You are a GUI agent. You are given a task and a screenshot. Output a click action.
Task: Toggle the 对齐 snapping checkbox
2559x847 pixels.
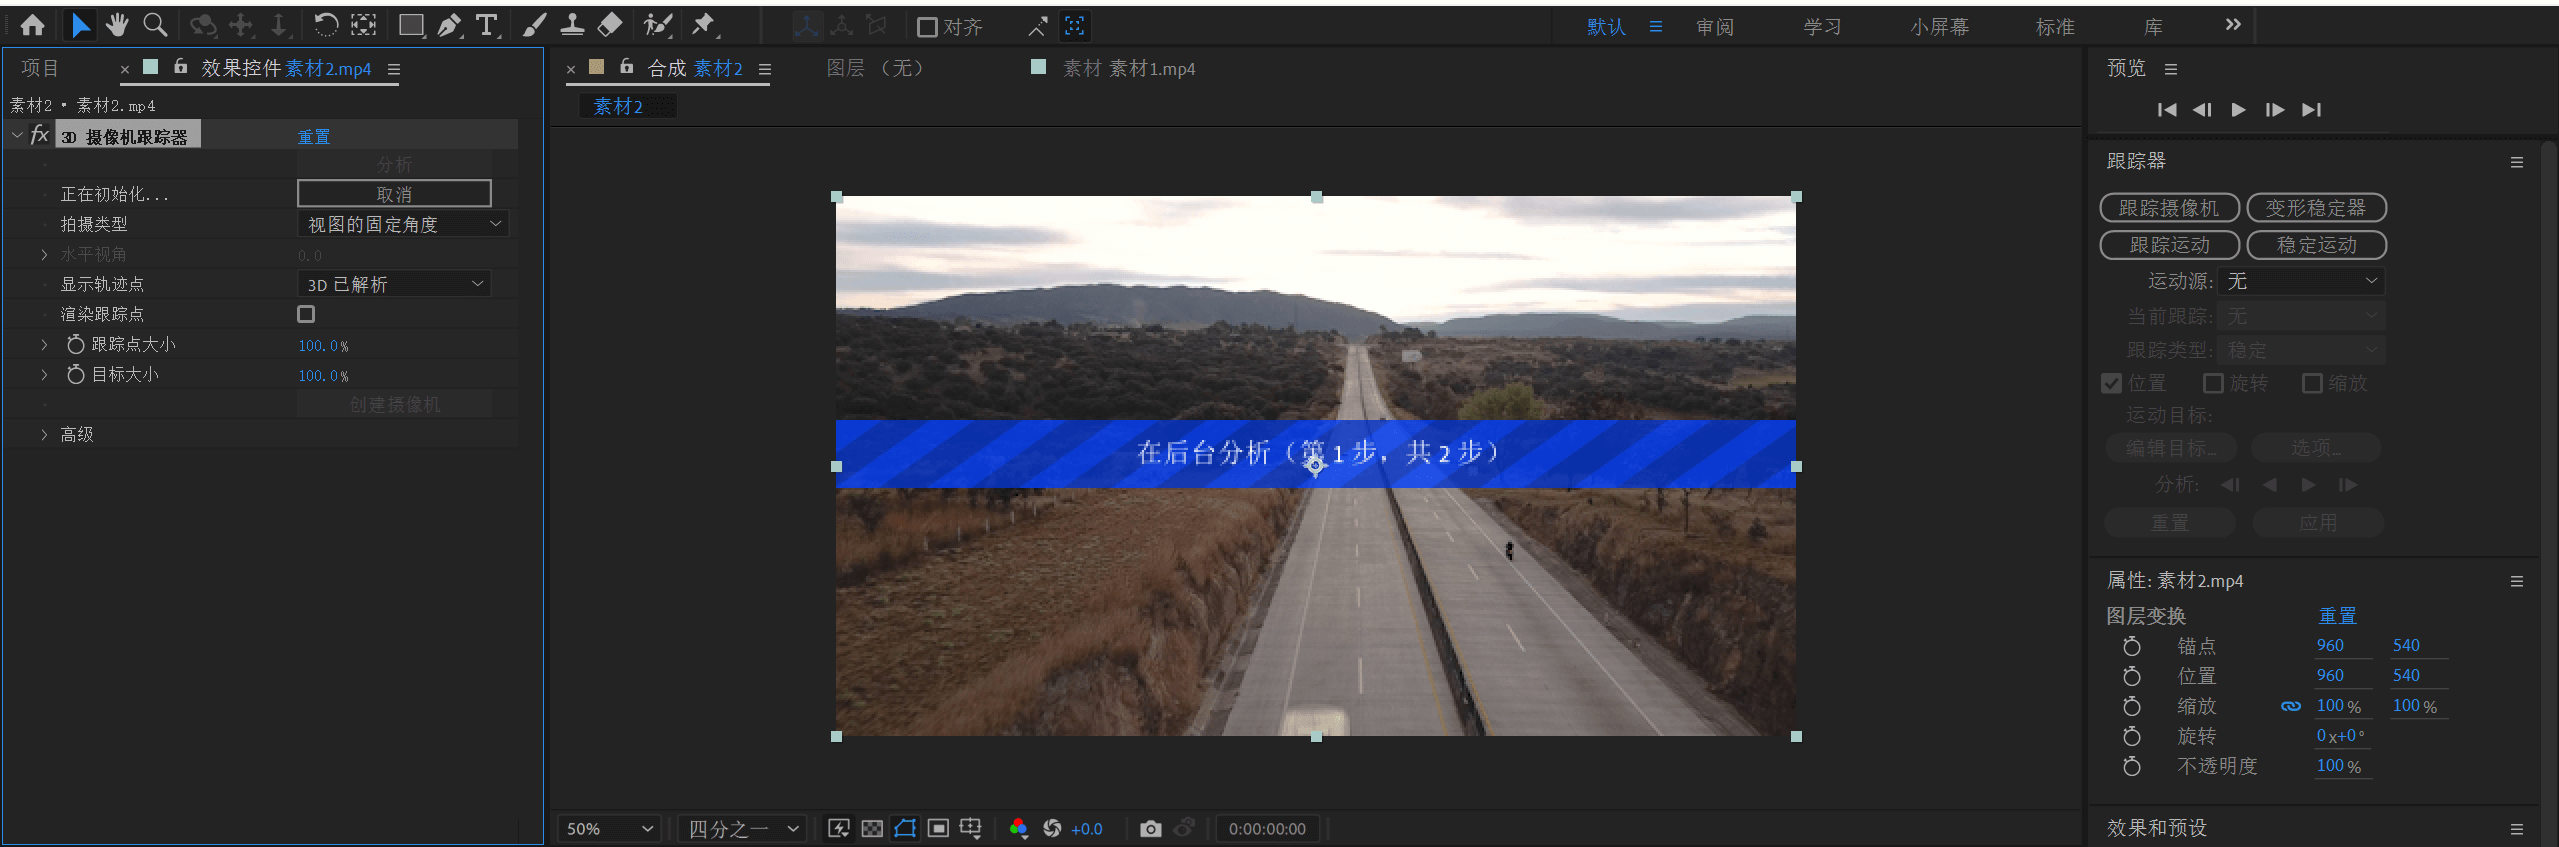(927, 27)
